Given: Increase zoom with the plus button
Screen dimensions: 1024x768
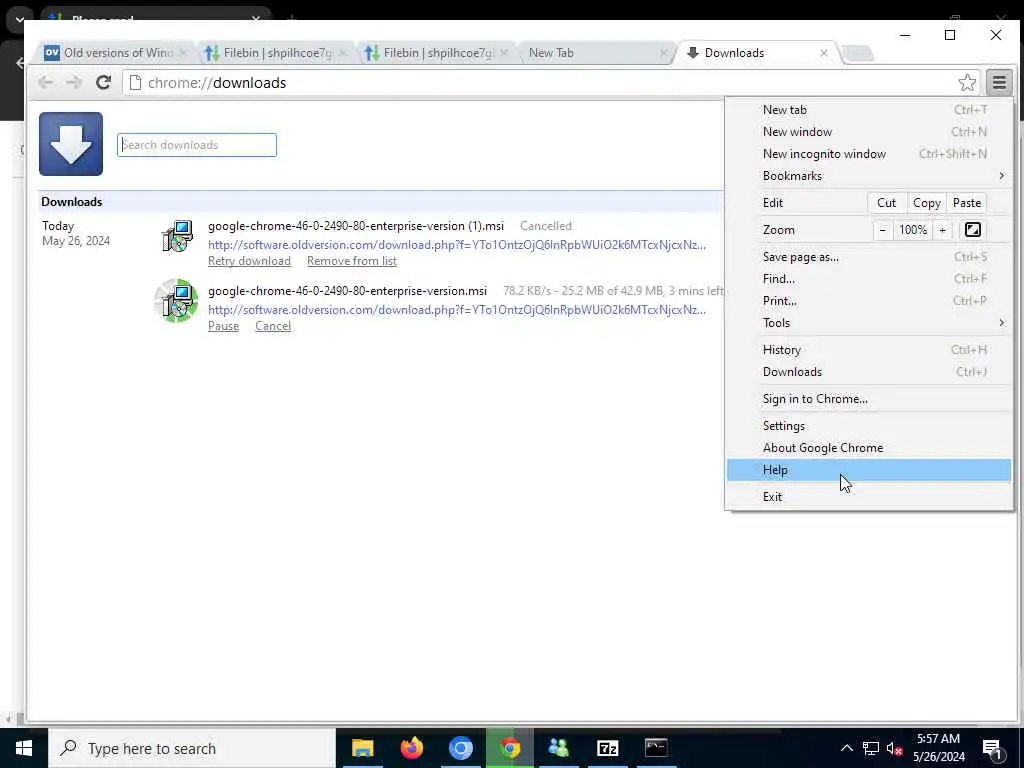Looking at the screenshot, I should pyautogui.click(x=942, y=230).
